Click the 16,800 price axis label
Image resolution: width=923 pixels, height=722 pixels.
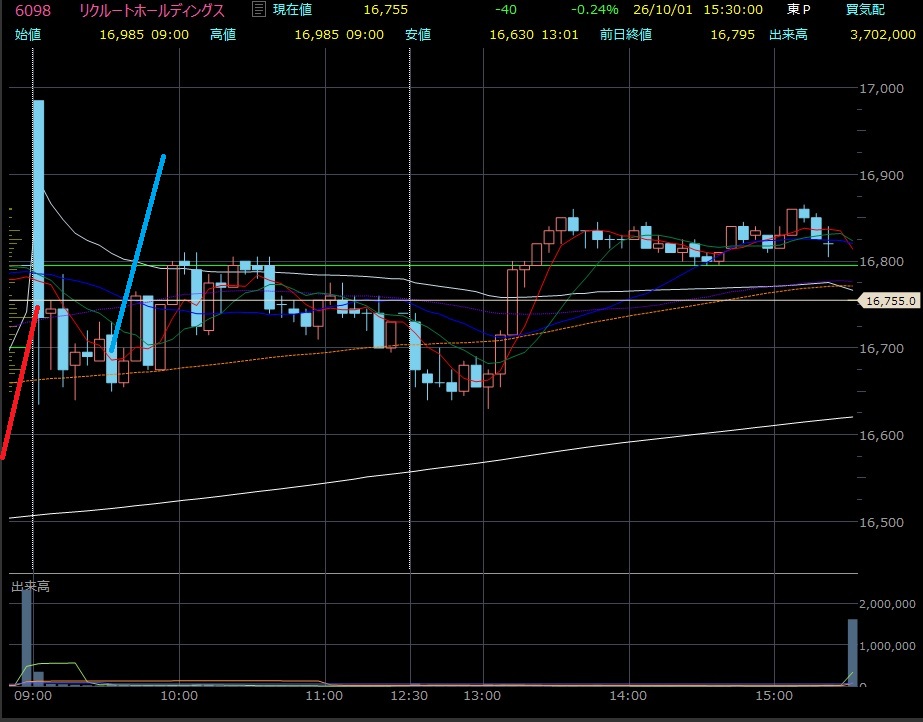881,262
